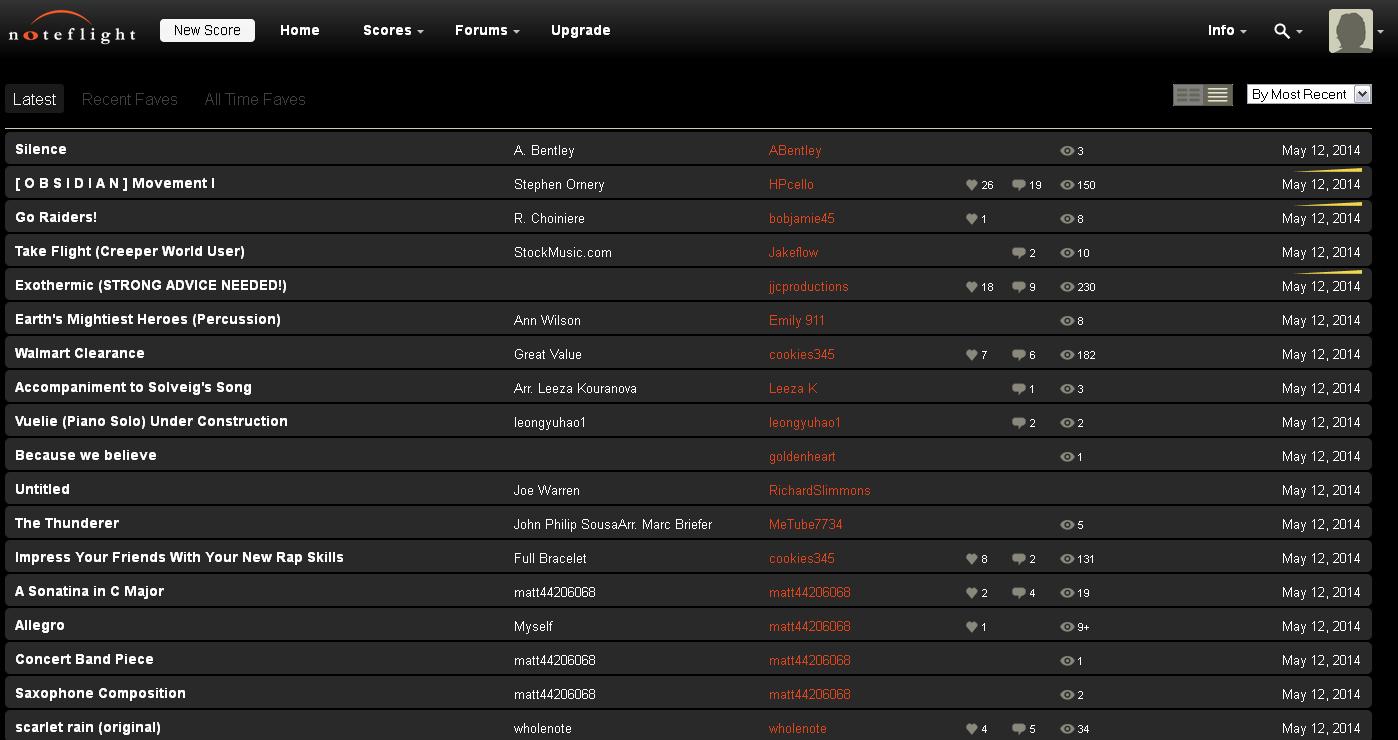1398x740 pixels.
Task: Click the user avatar picture
Action: coord(1350,31)
